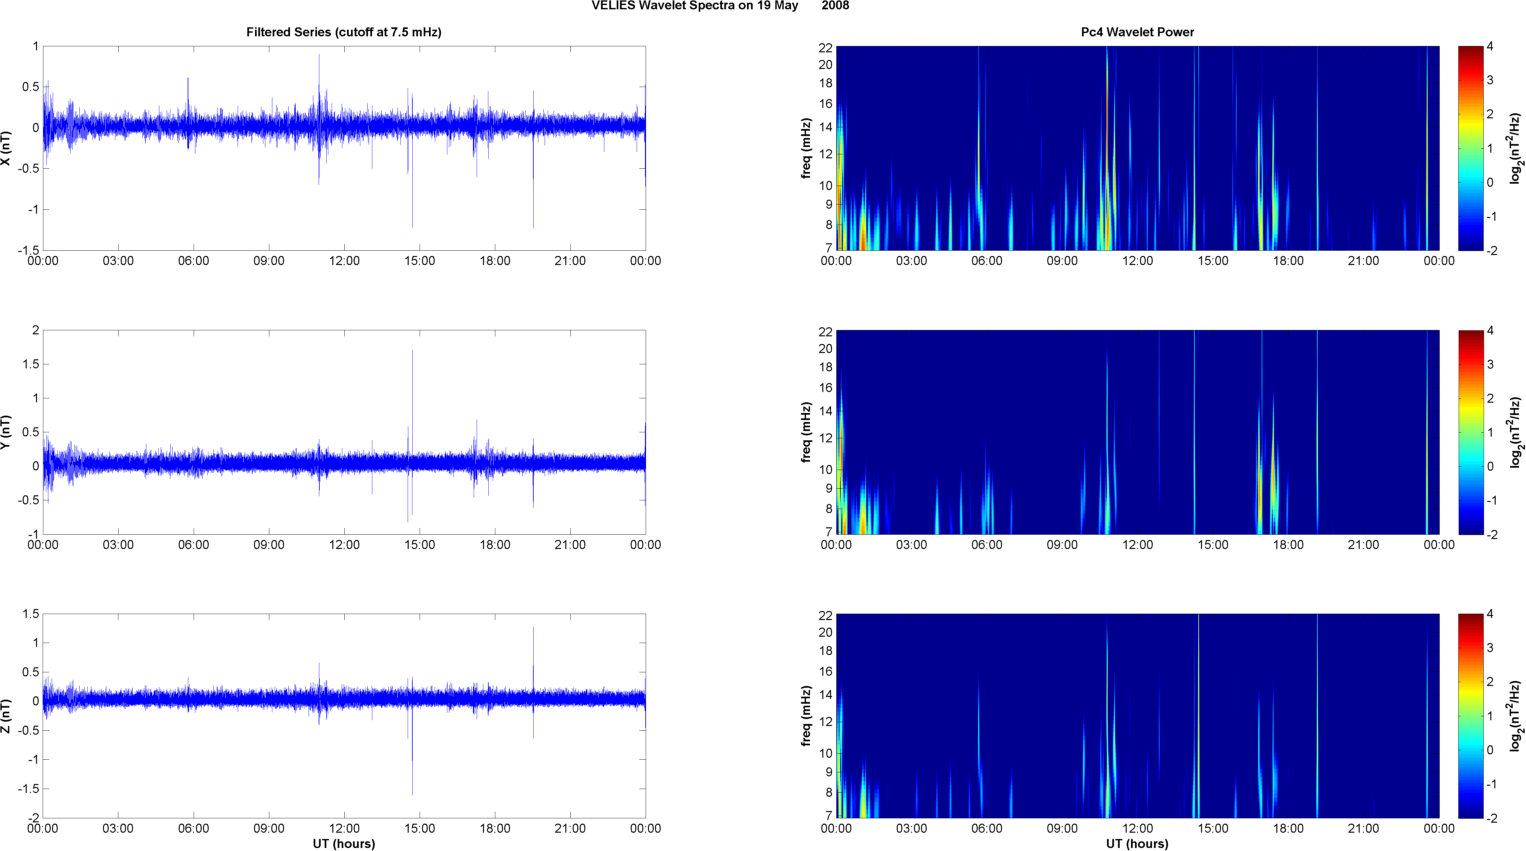Click the log2(nT²/Hz) label of the Y-component colorbar
This screenshot has height=851, width=1526.
(1516, 432)
